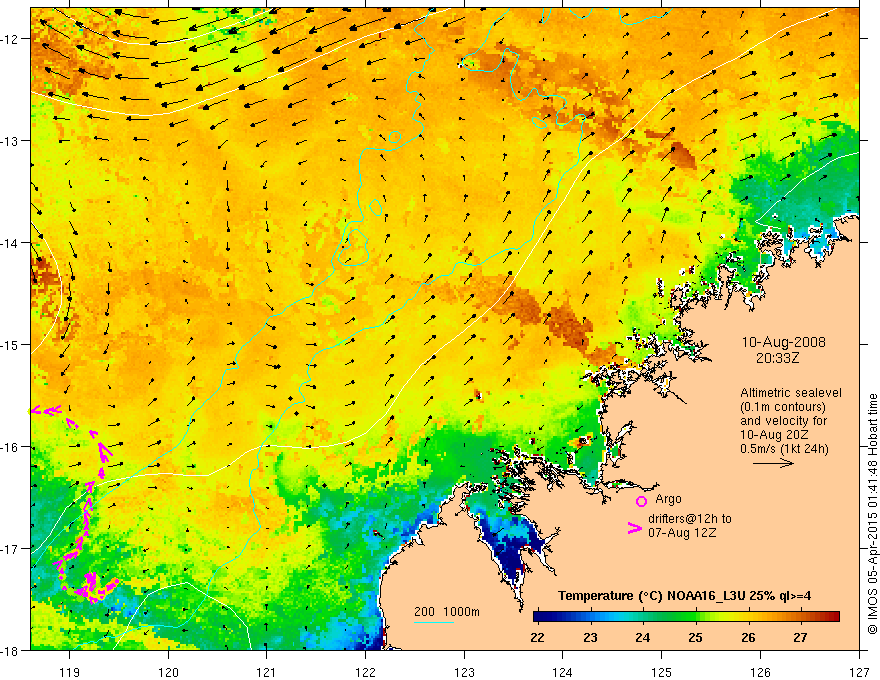Click the '10-Aug 20Z' velocity date text

coord(775,435)
